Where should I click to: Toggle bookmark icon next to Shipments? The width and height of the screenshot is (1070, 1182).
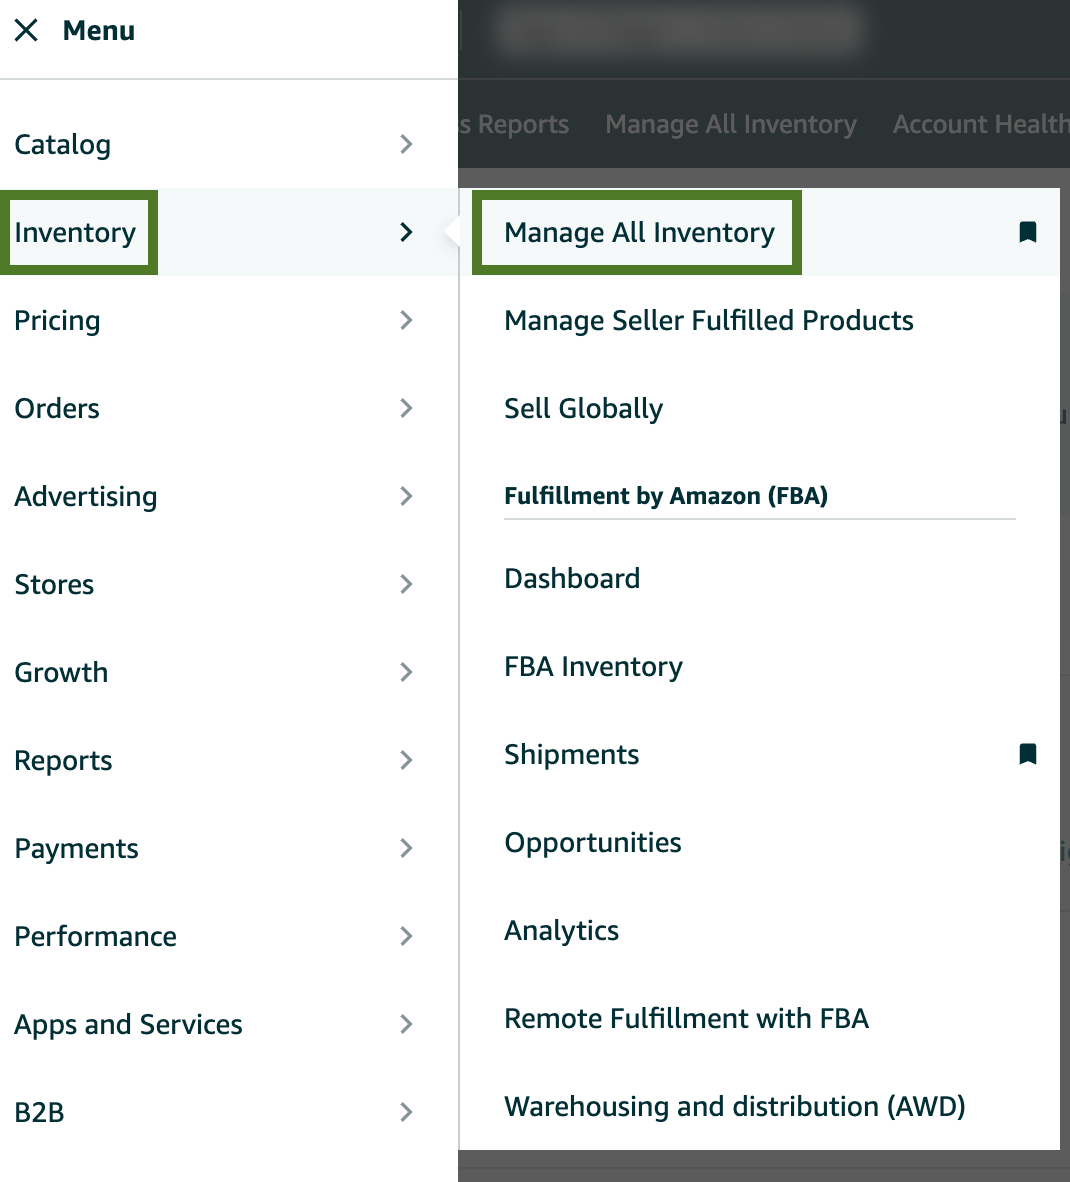coord(1027,754)
